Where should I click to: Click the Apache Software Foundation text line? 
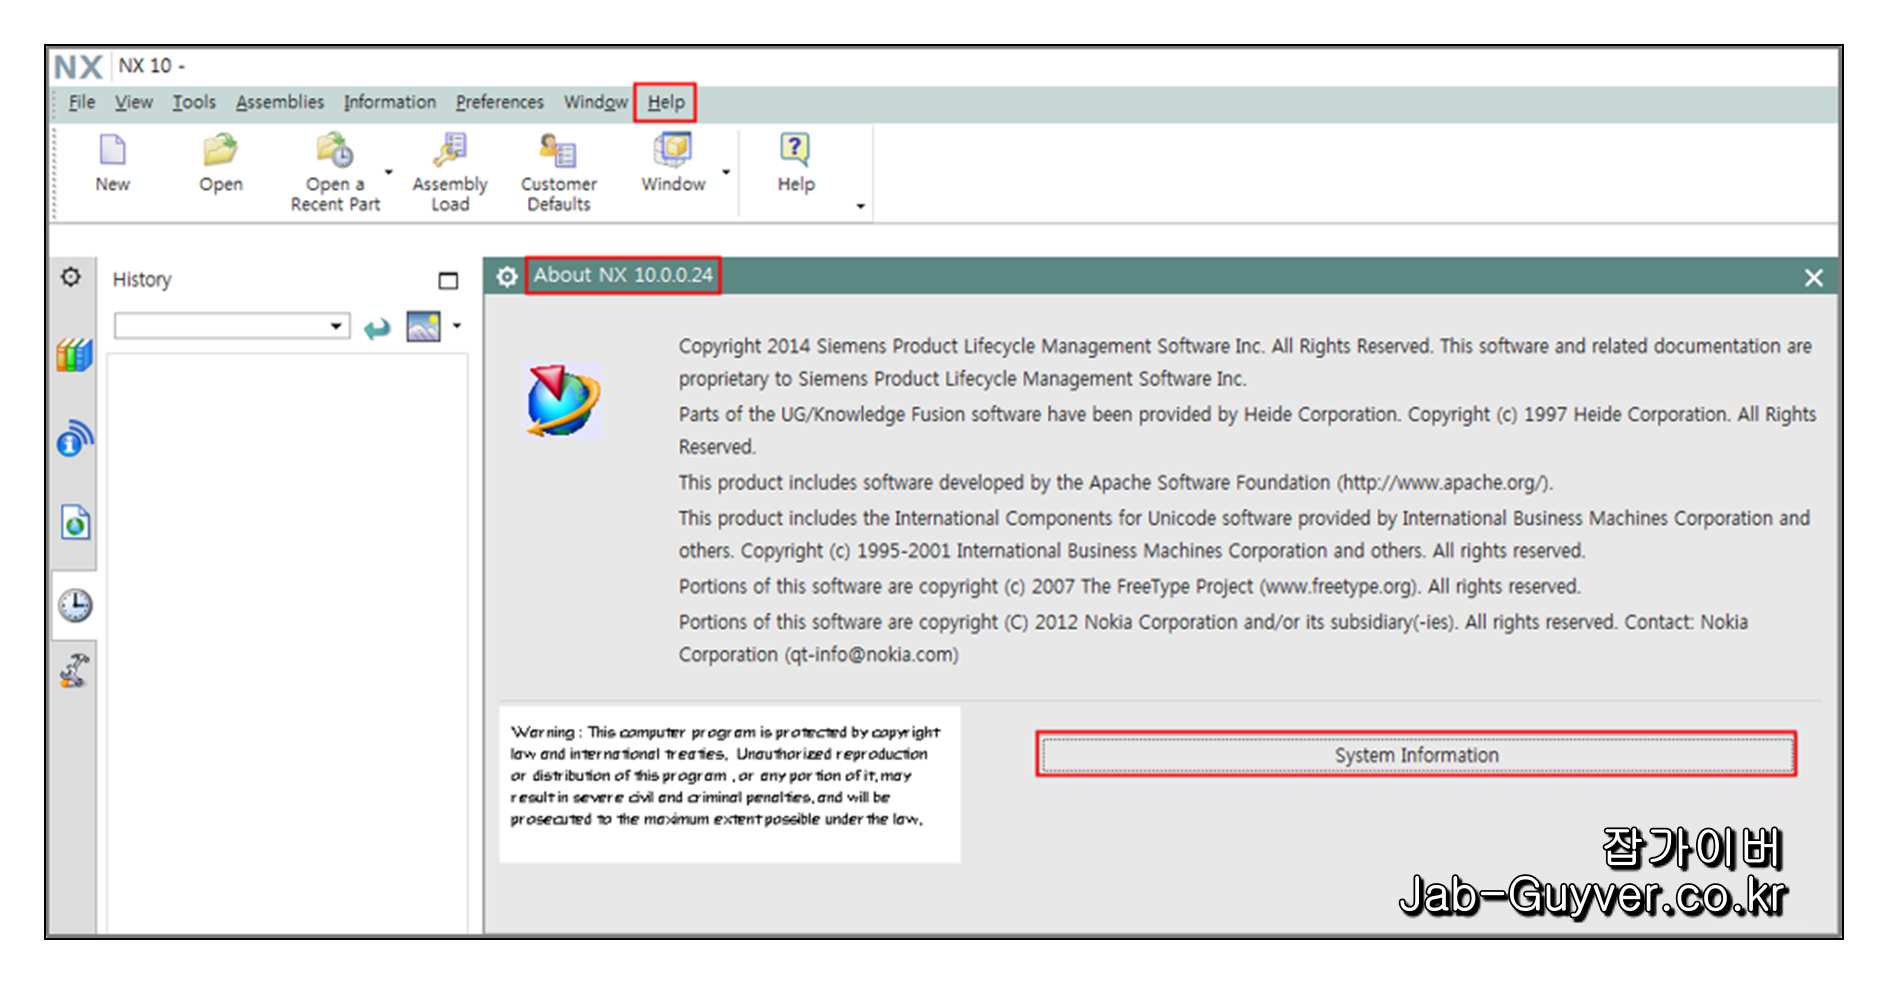(1115, 482)
